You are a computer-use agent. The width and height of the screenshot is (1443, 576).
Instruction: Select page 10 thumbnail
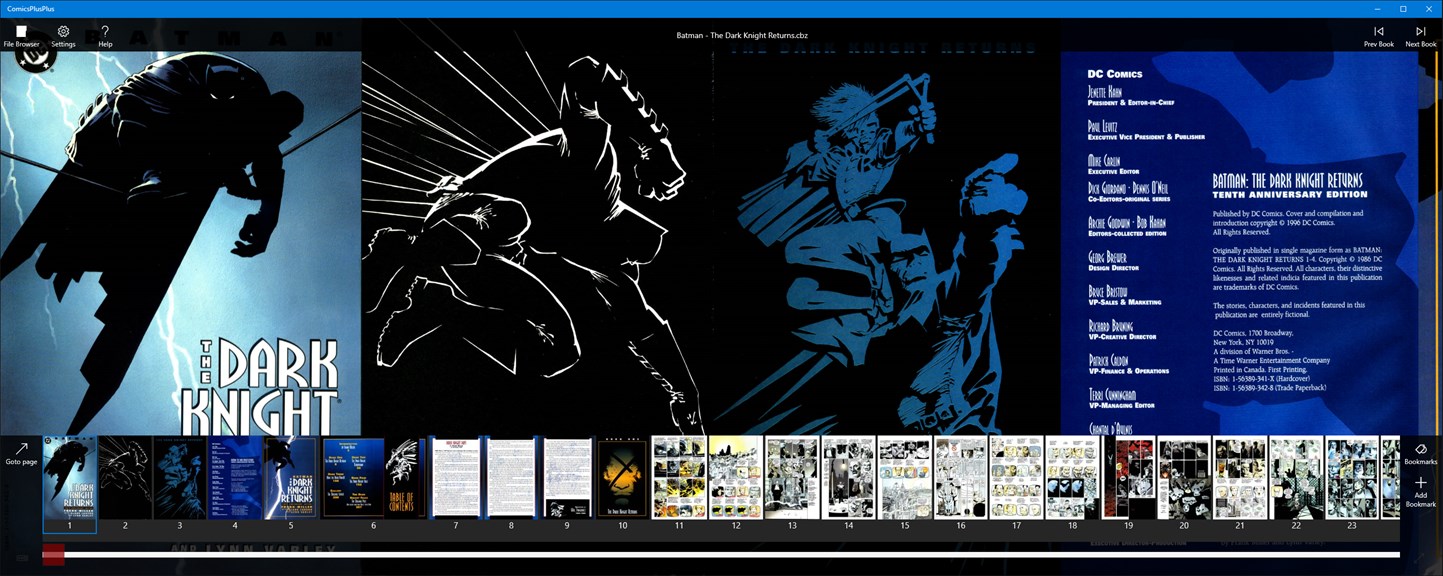point(622,478)
